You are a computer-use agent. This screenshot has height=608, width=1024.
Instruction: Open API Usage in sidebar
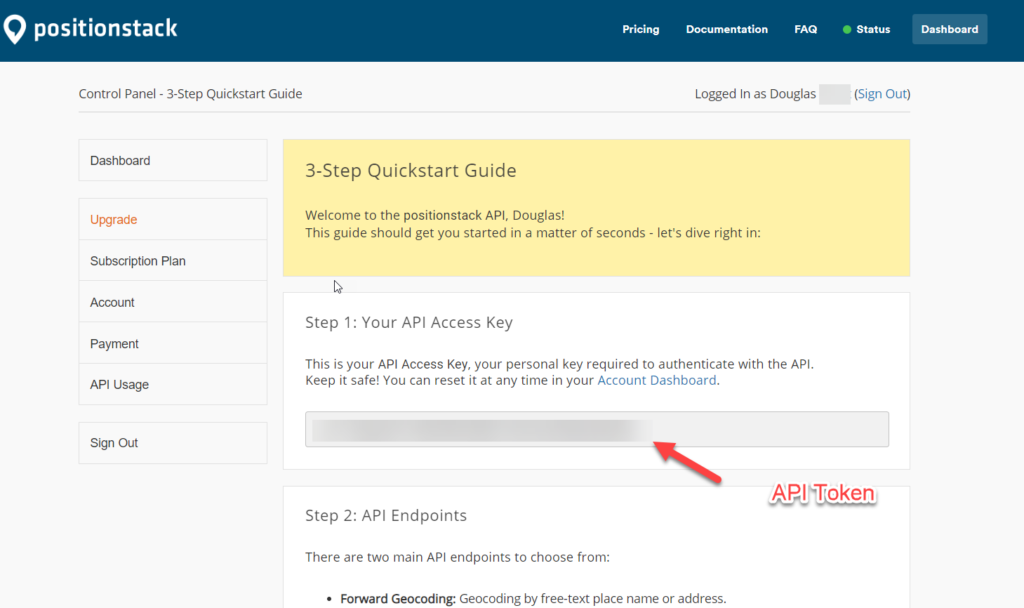click(x=173, y=384)
